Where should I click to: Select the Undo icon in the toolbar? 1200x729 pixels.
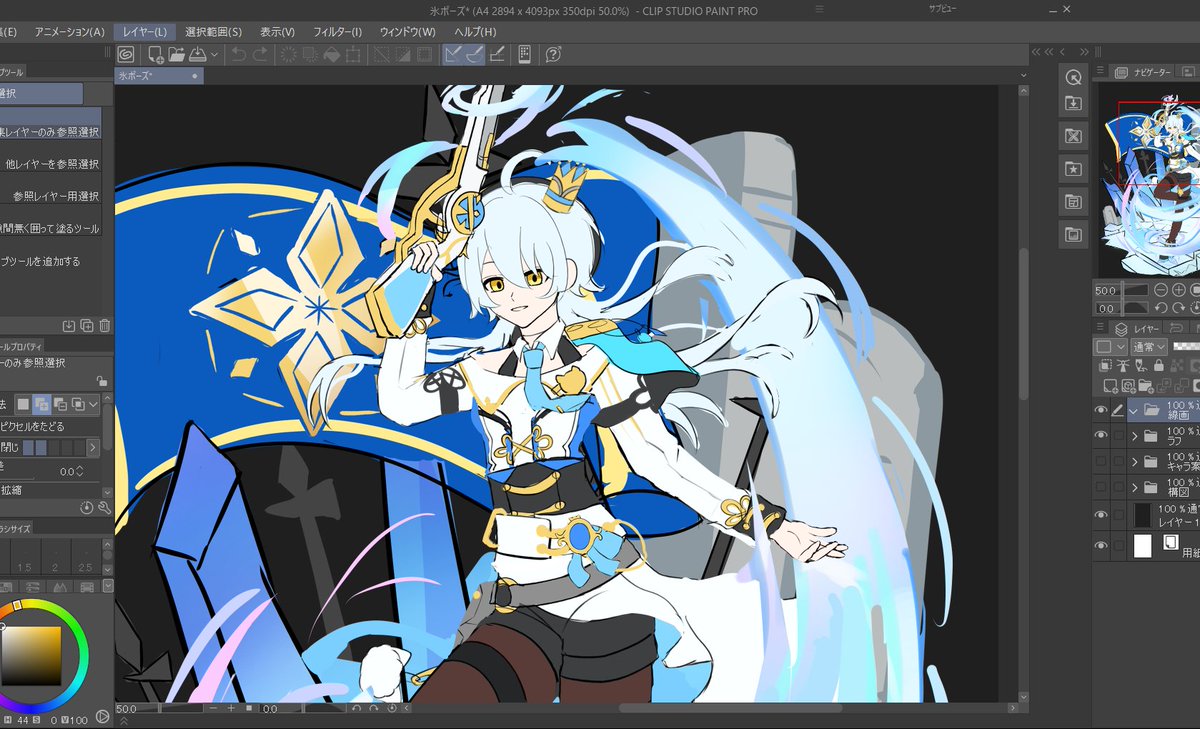coord(239,54)
